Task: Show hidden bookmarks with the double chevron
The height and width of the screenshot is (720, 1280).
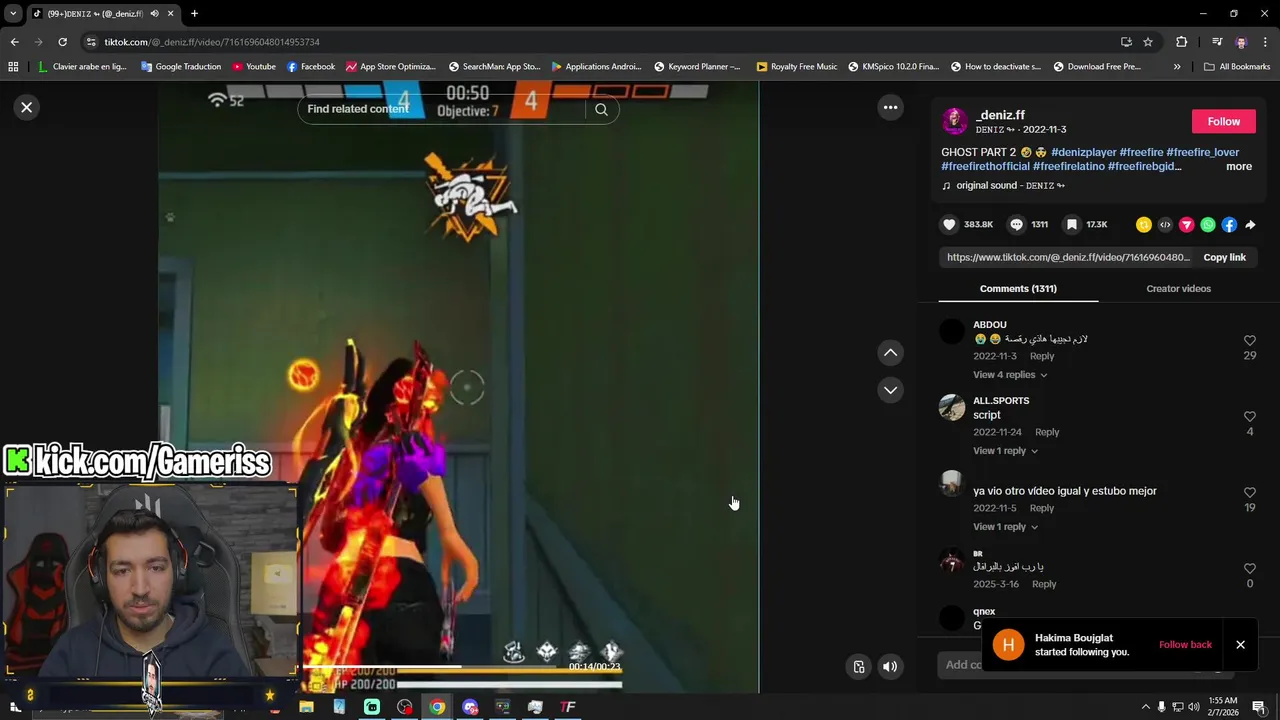Action: pos(1177,67)
